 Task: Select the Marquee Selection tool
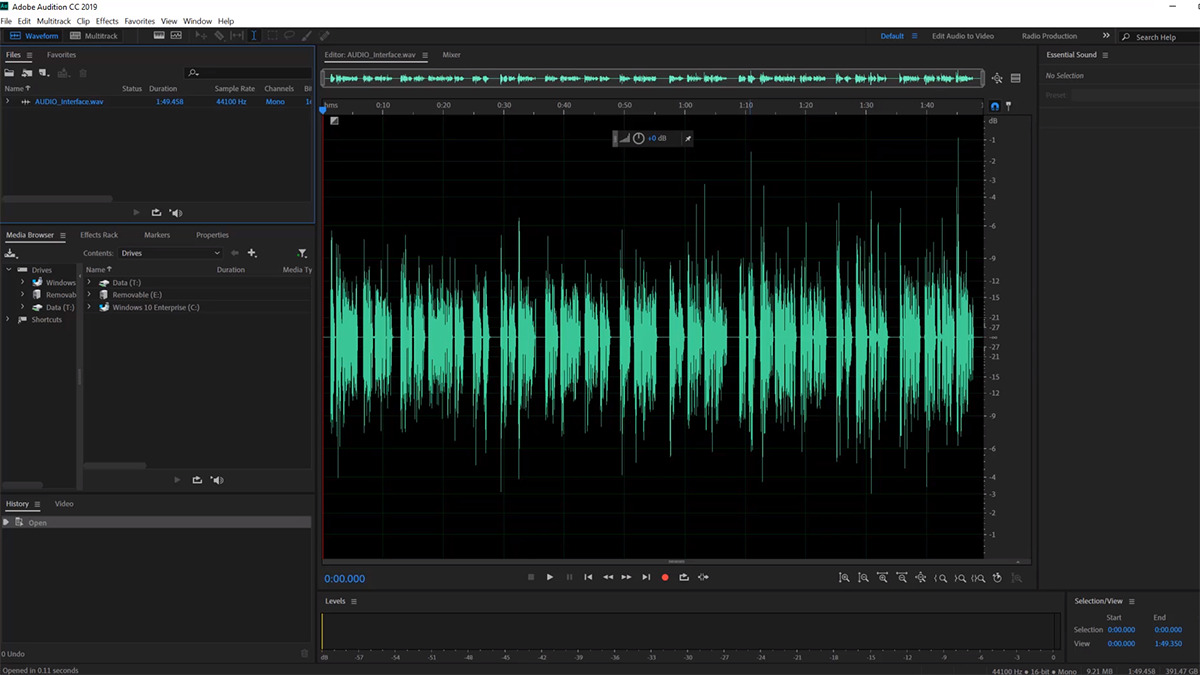pyautogui.click(x=271, y=36)
